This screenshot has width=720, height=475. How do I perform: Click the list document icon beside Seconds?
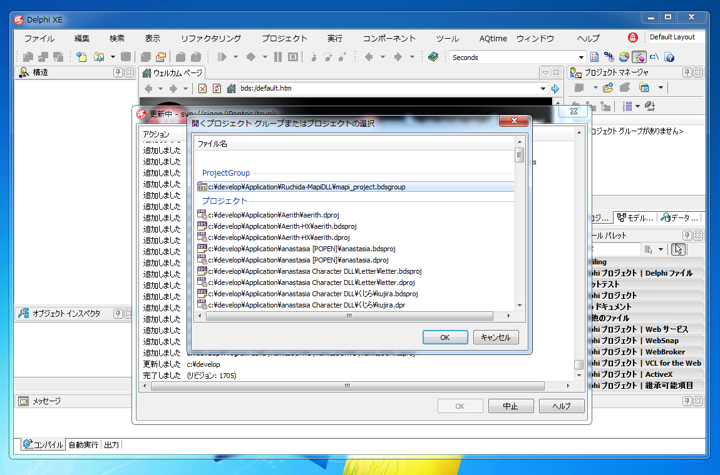(x=594, y=57)
